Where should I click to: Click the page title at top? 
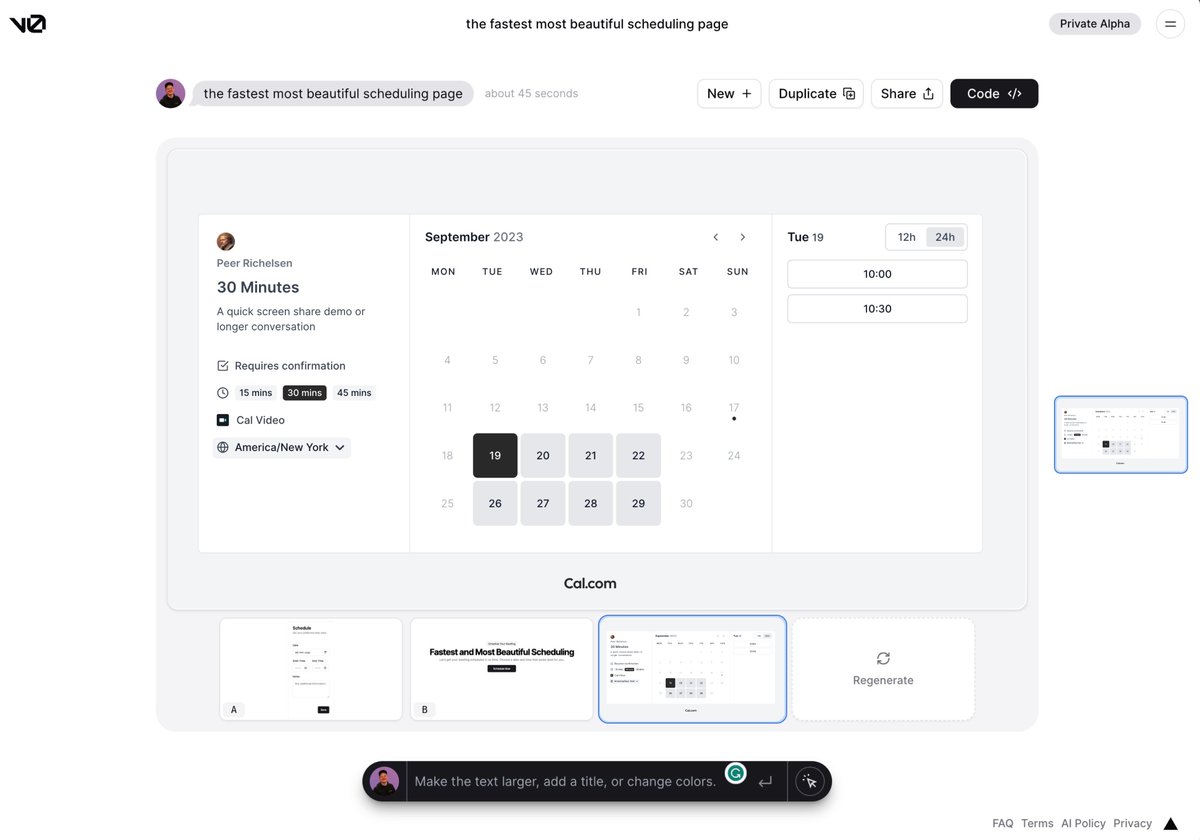[x=597, y=24]
